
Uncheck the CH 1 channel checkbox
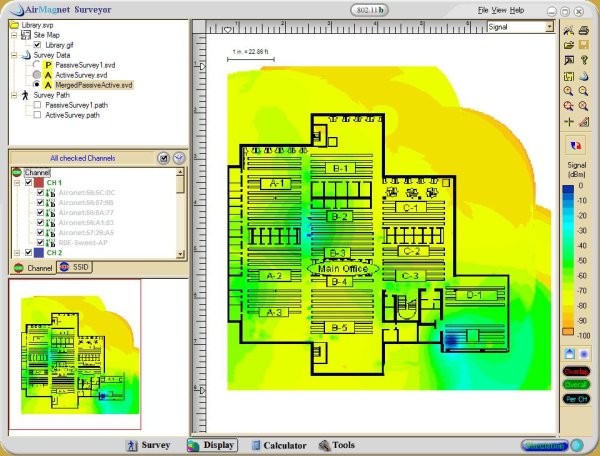tap(28, 182)
